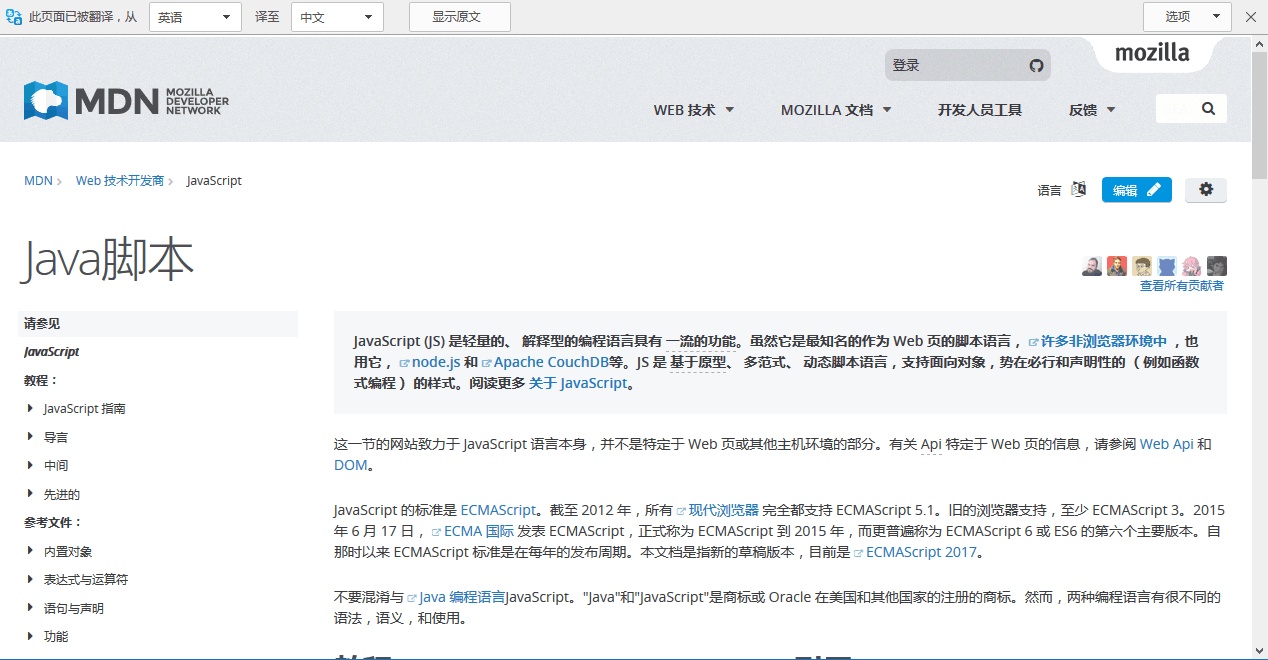Viewport: 1268px width, 660px height.
Task: Click the GitHub icon in login box
Action: point(1036,65)
